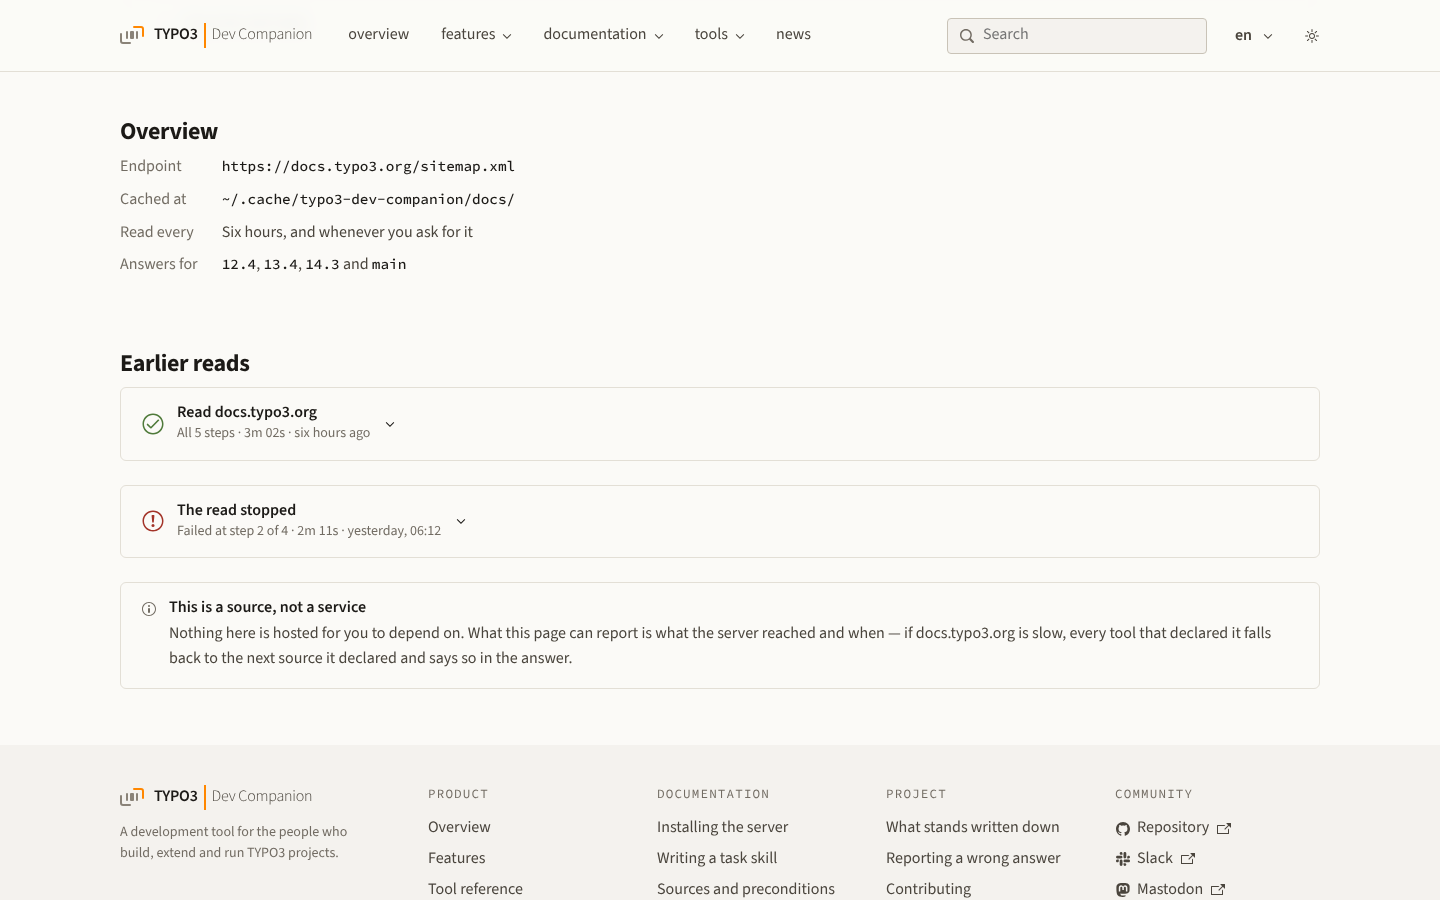This screenshot has height=900, width=1440.
Task: Click 'This is a source, not a service' heading
Action: (267, 607)
